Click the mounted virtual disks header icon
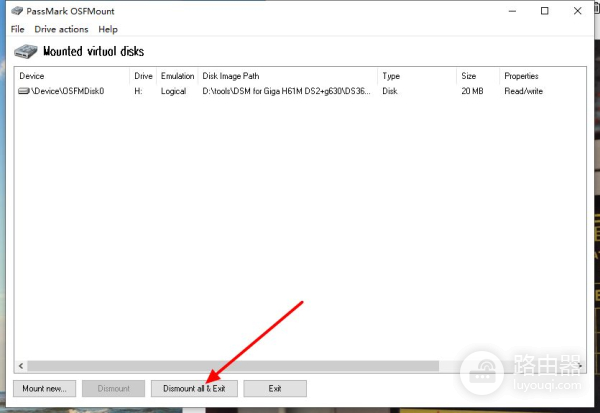The height and width of the screenshot is (413, 600). (25, 51)
